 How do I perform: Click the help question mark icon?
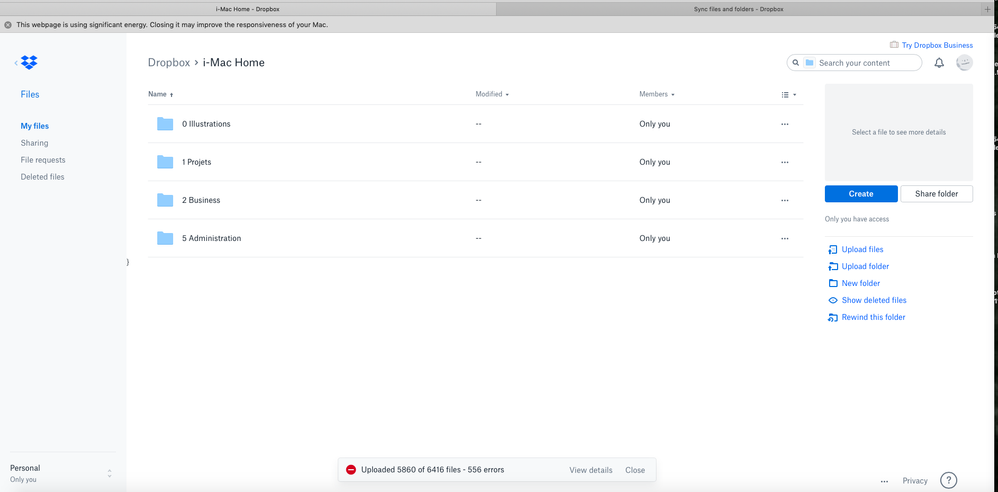tap(949, 481)
